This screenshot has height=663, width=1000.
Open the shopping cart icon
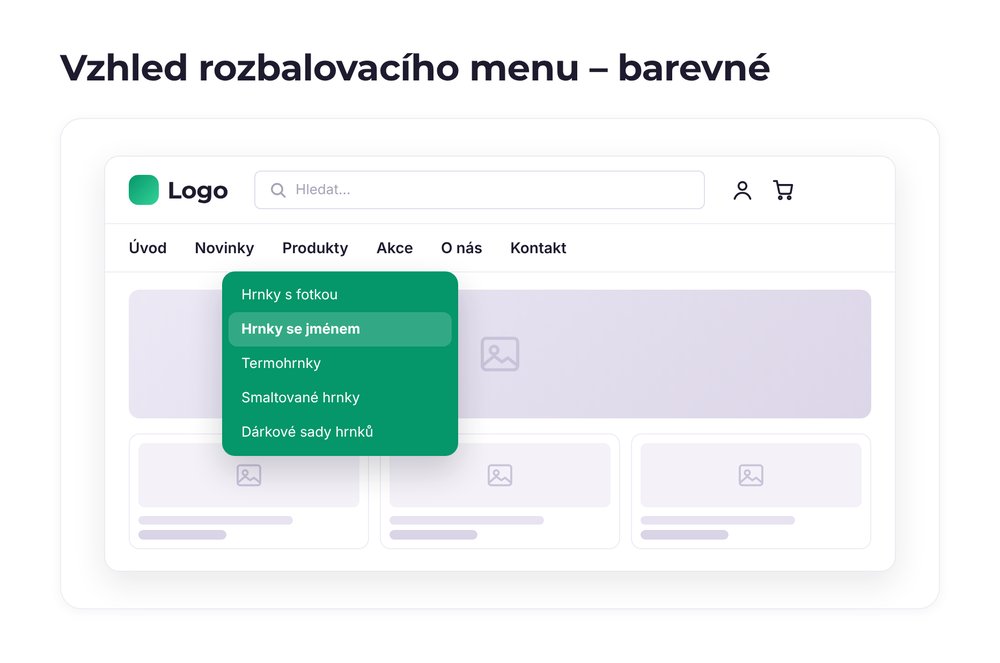783,190
